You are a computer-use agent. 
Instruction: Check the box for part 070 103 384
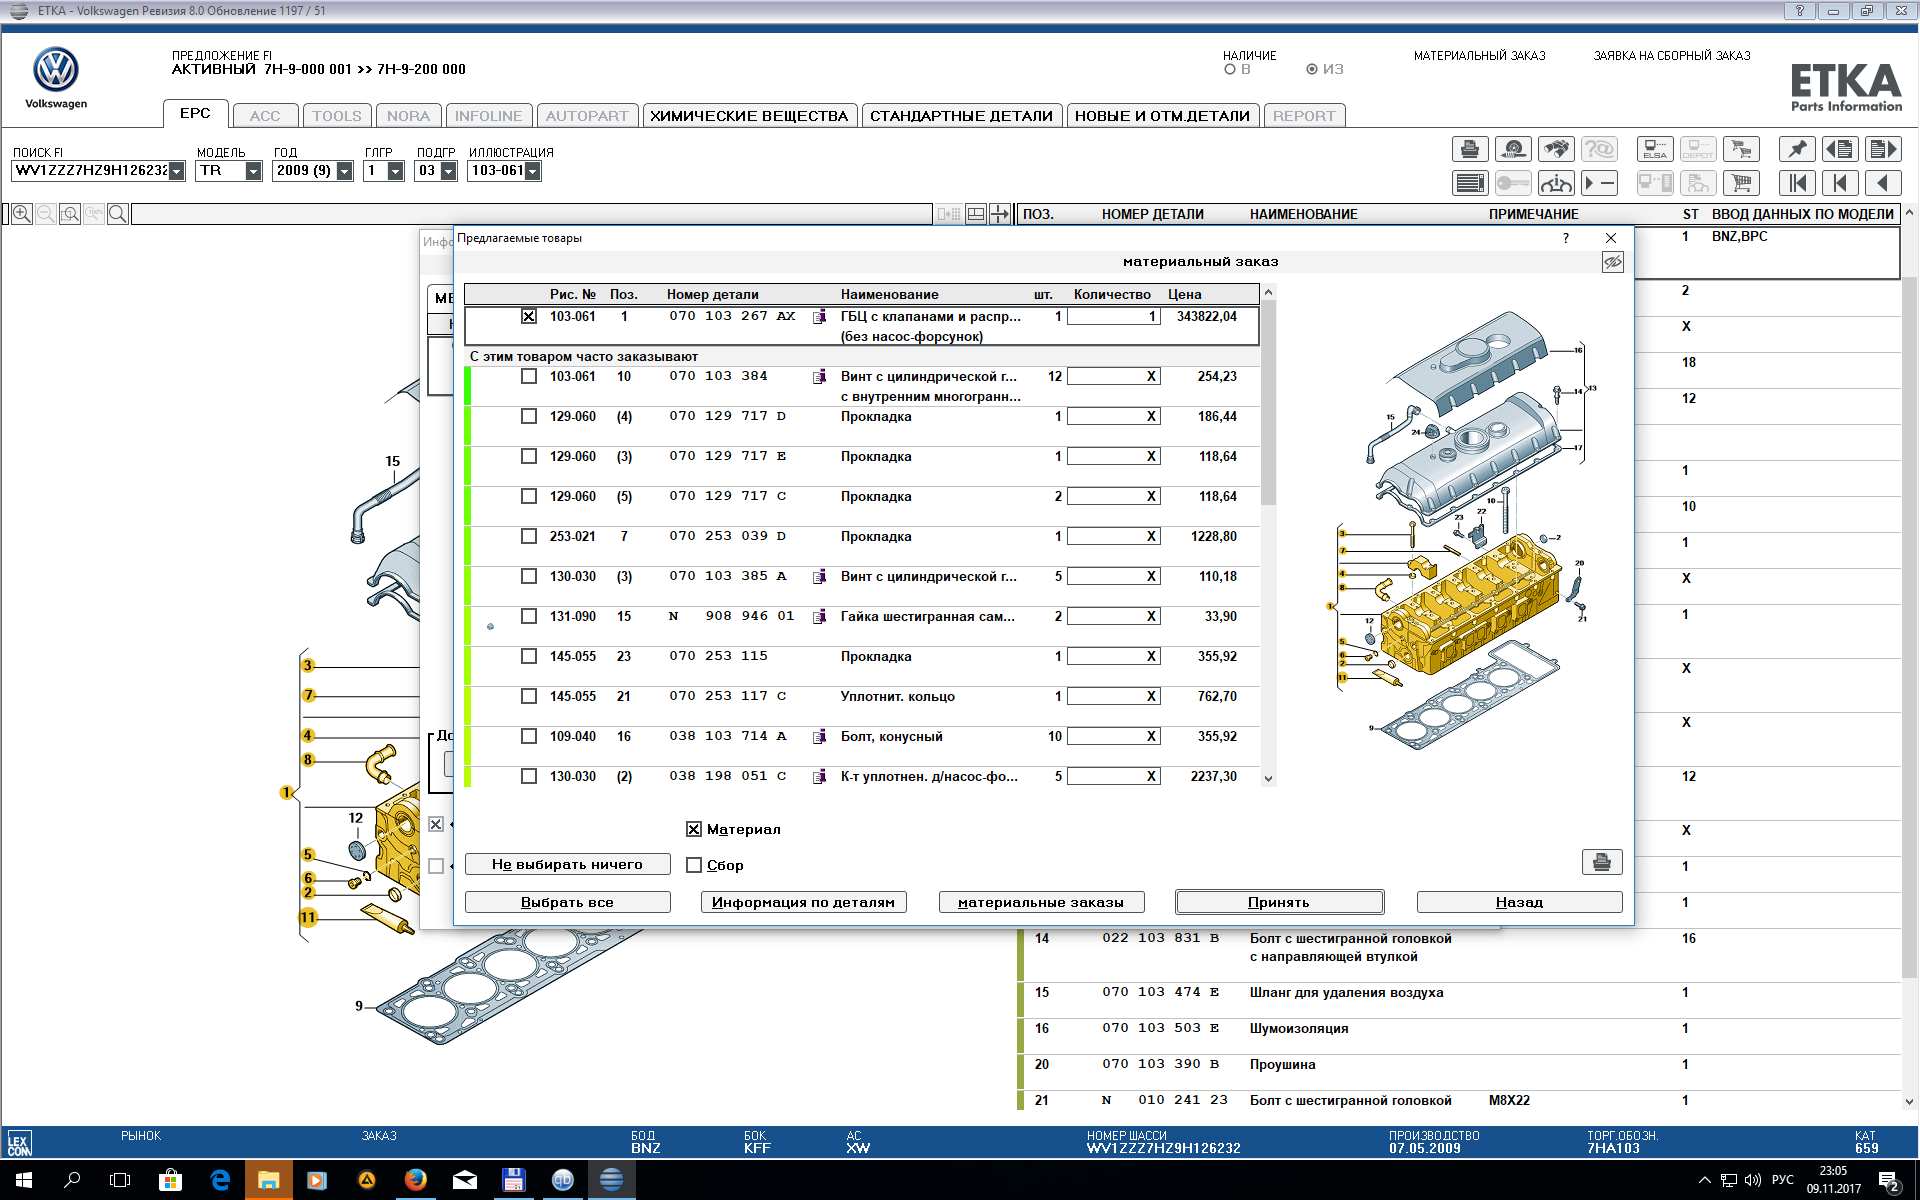point(529,376)
